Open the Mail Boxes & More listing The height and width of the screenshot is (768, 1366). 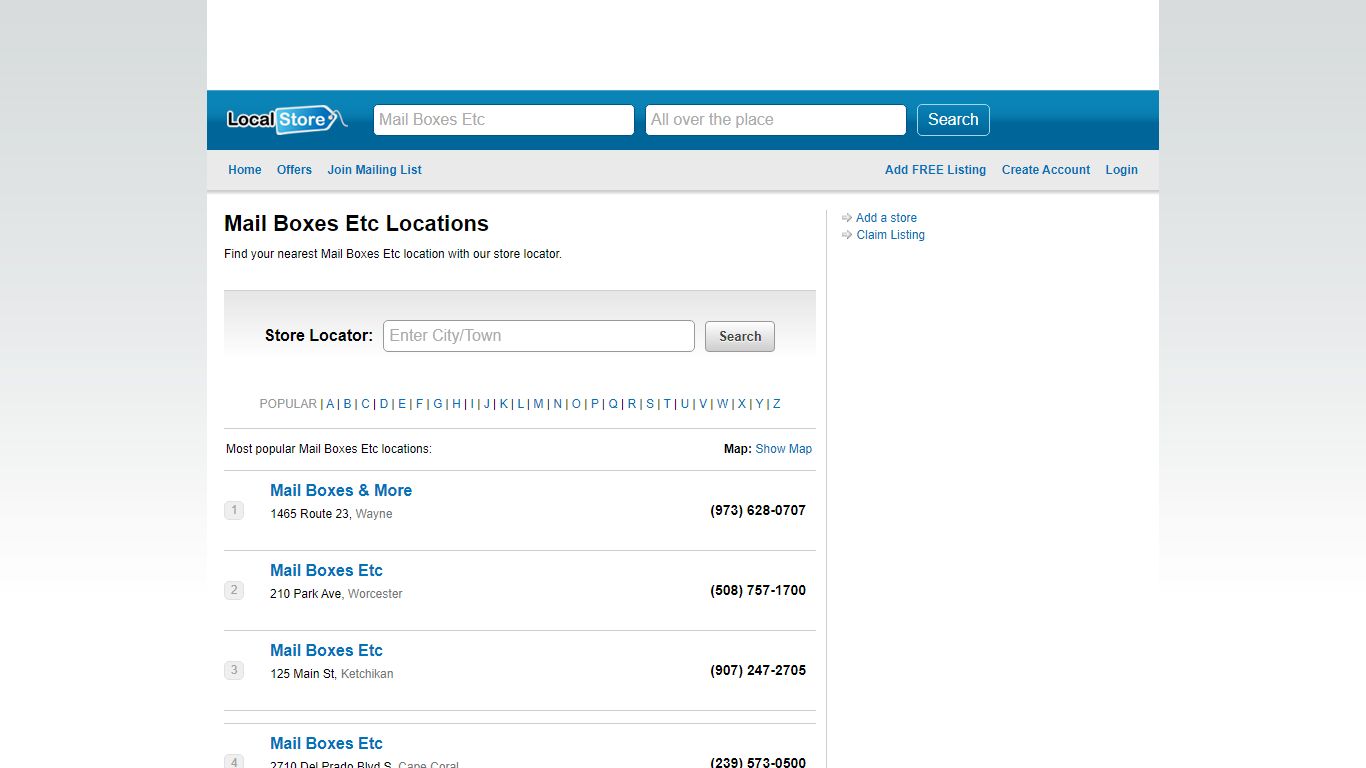pos(341,490)
